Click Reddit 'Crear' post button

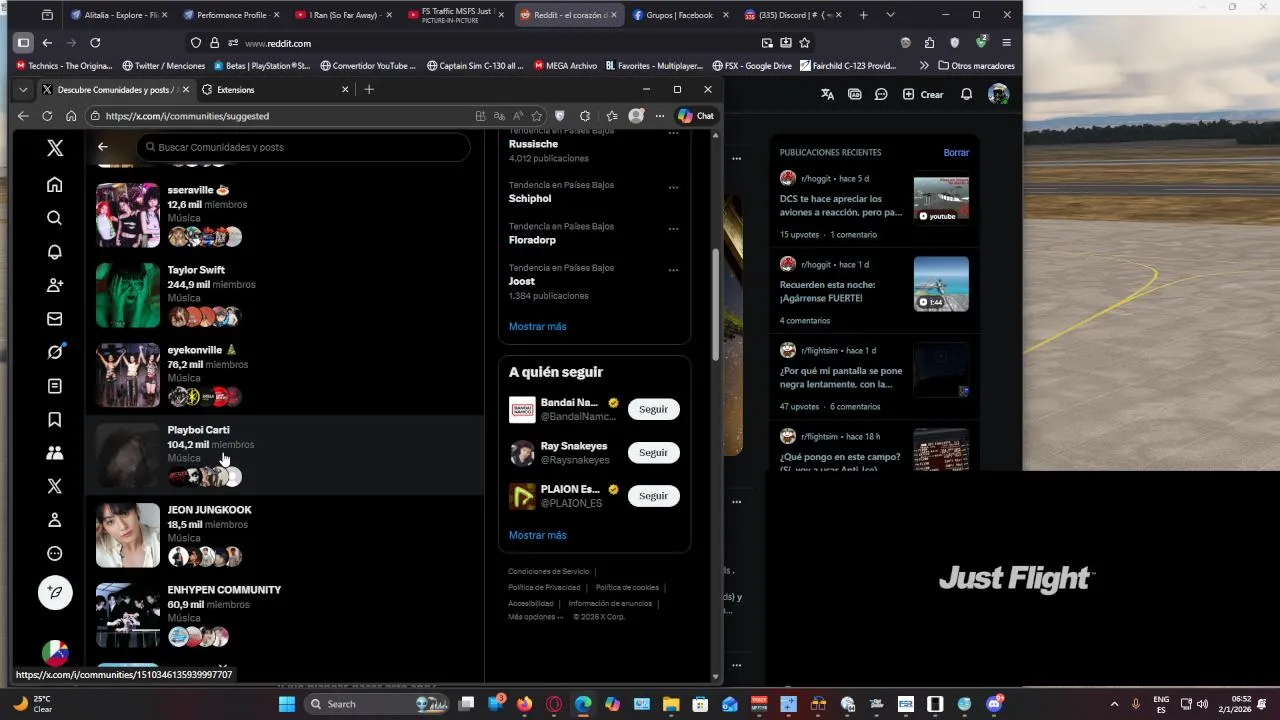pos(923,94)
